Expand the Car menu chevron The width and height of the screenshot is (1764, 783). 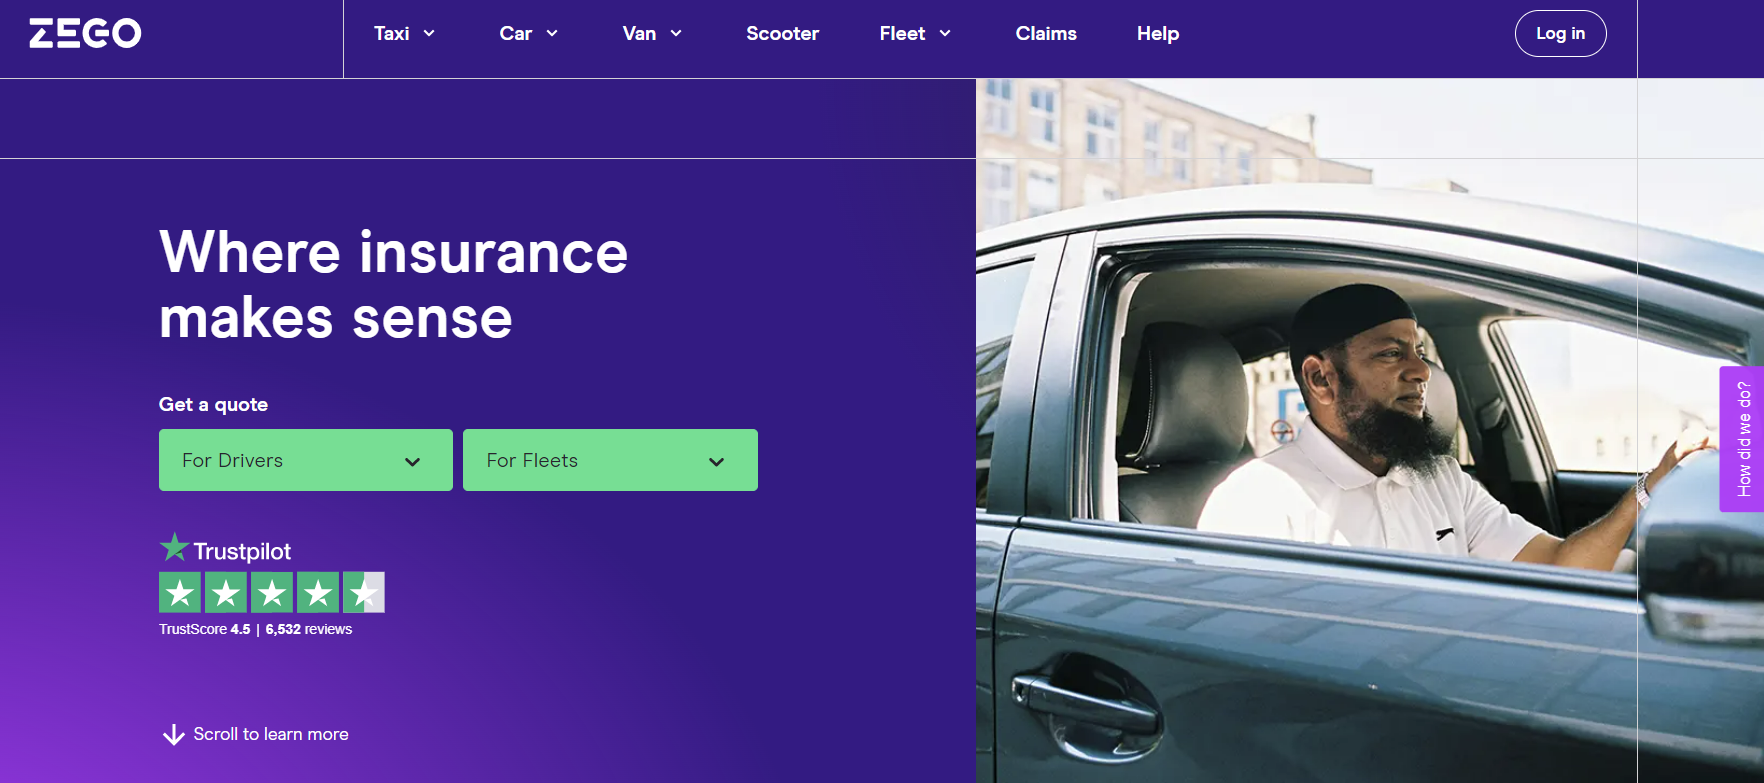552,33
